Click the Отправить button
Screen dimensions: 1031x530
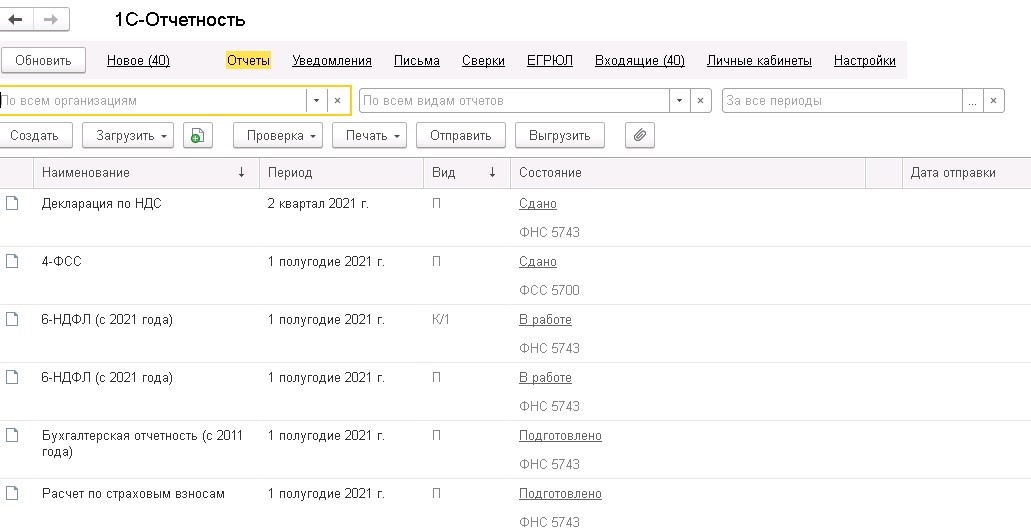pos(461,135)
